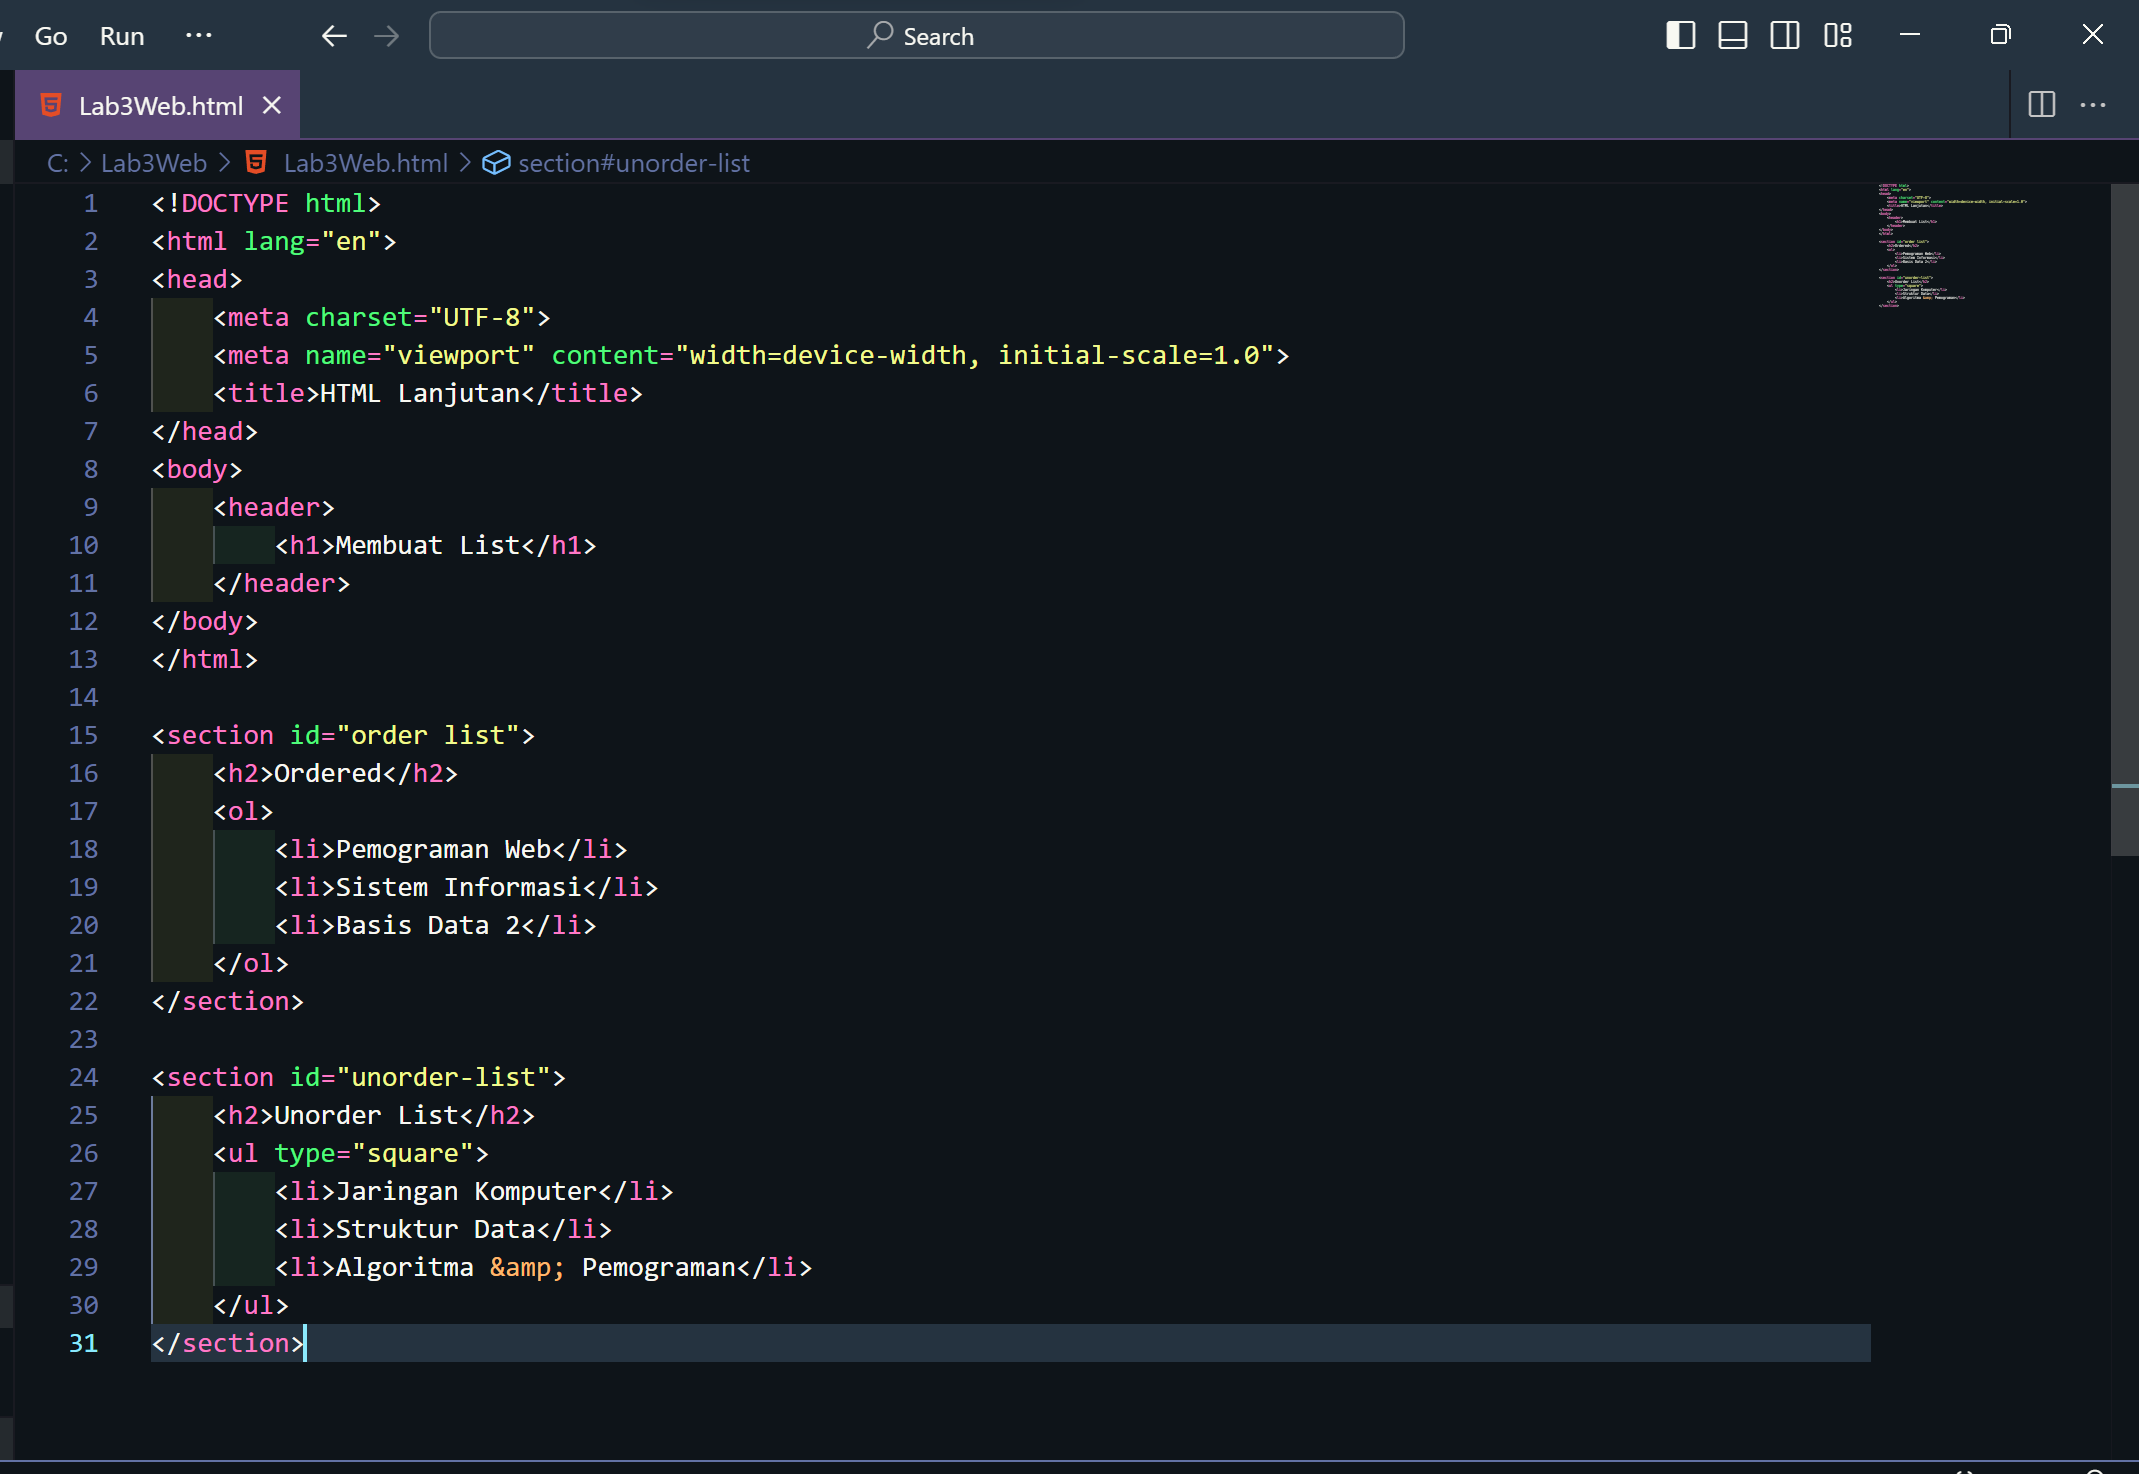The image size is (2139, 1474).
Task: Open the Customize Layout icon
Action: [1838, 35]
